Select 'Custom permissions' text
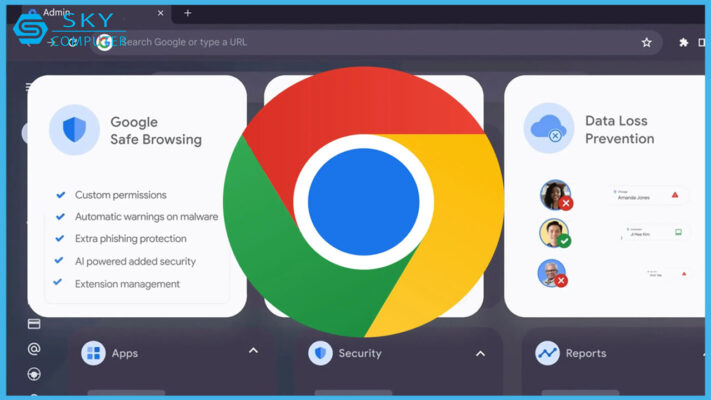 (121, 195)
